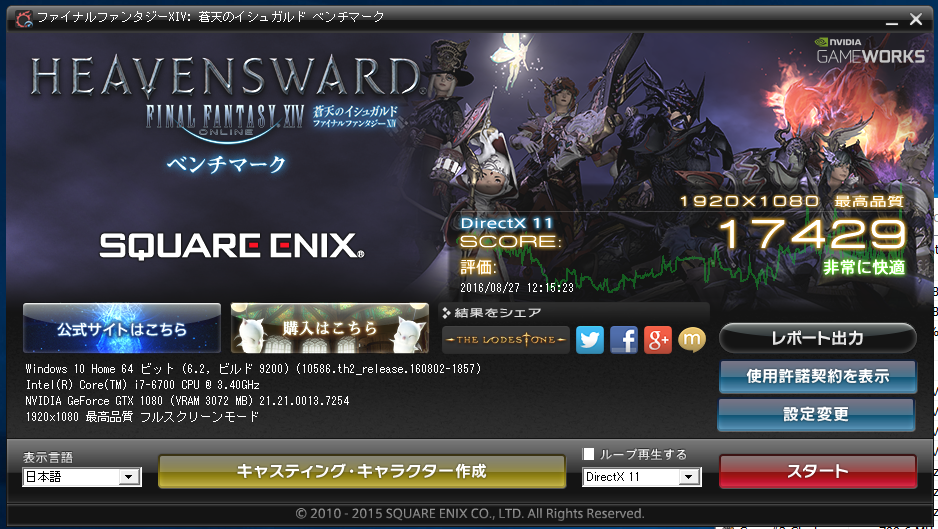The width and height of the screenshot is (938, 529).
Task: Click the 非常に快適 rating text
Action: [864, 267]
